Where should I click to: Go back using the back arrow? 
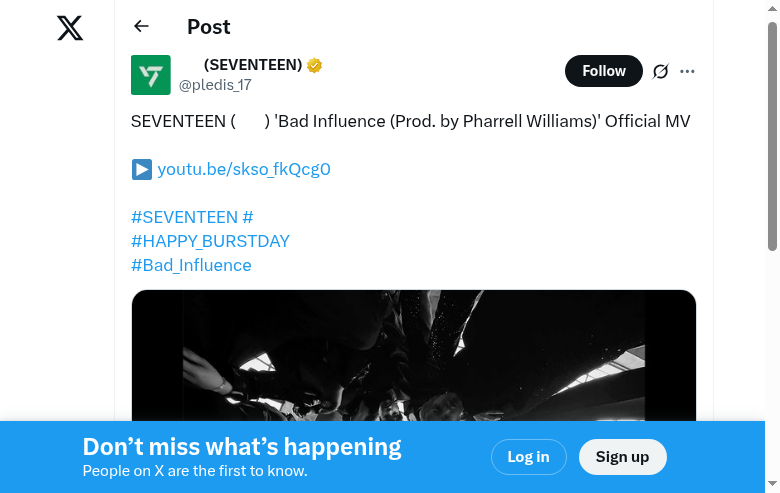[141, 27]
